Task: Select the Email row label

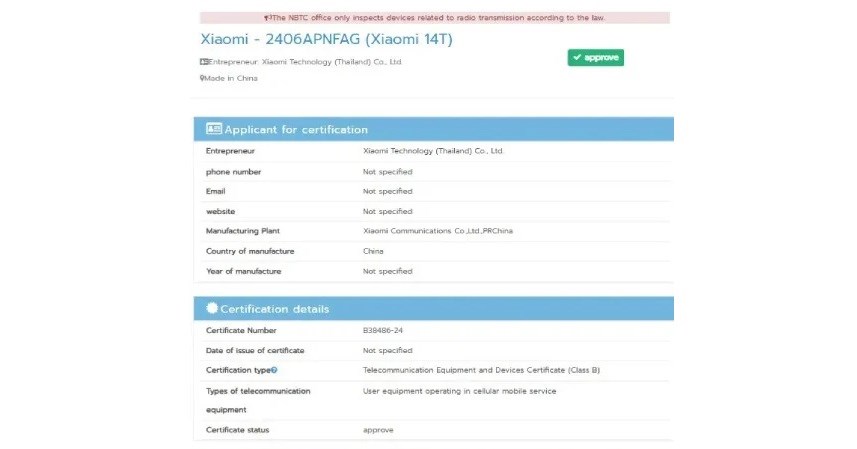Action: click(215, 191)
